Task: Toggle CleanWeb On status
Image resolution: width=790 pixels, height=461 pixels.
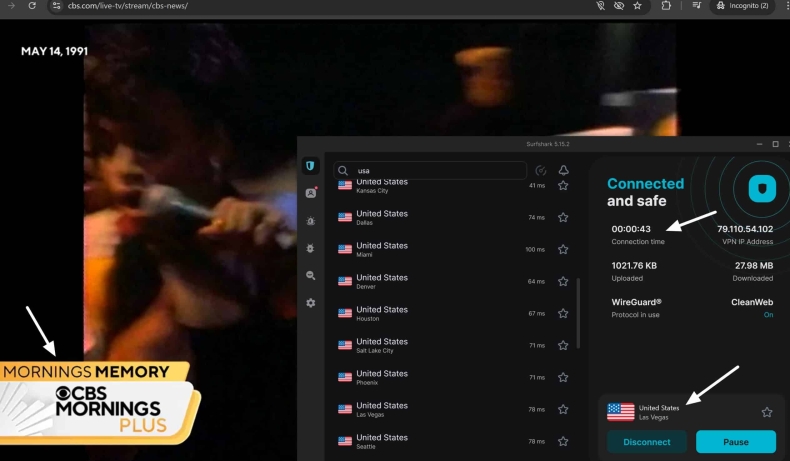Action: coord(768,315)
